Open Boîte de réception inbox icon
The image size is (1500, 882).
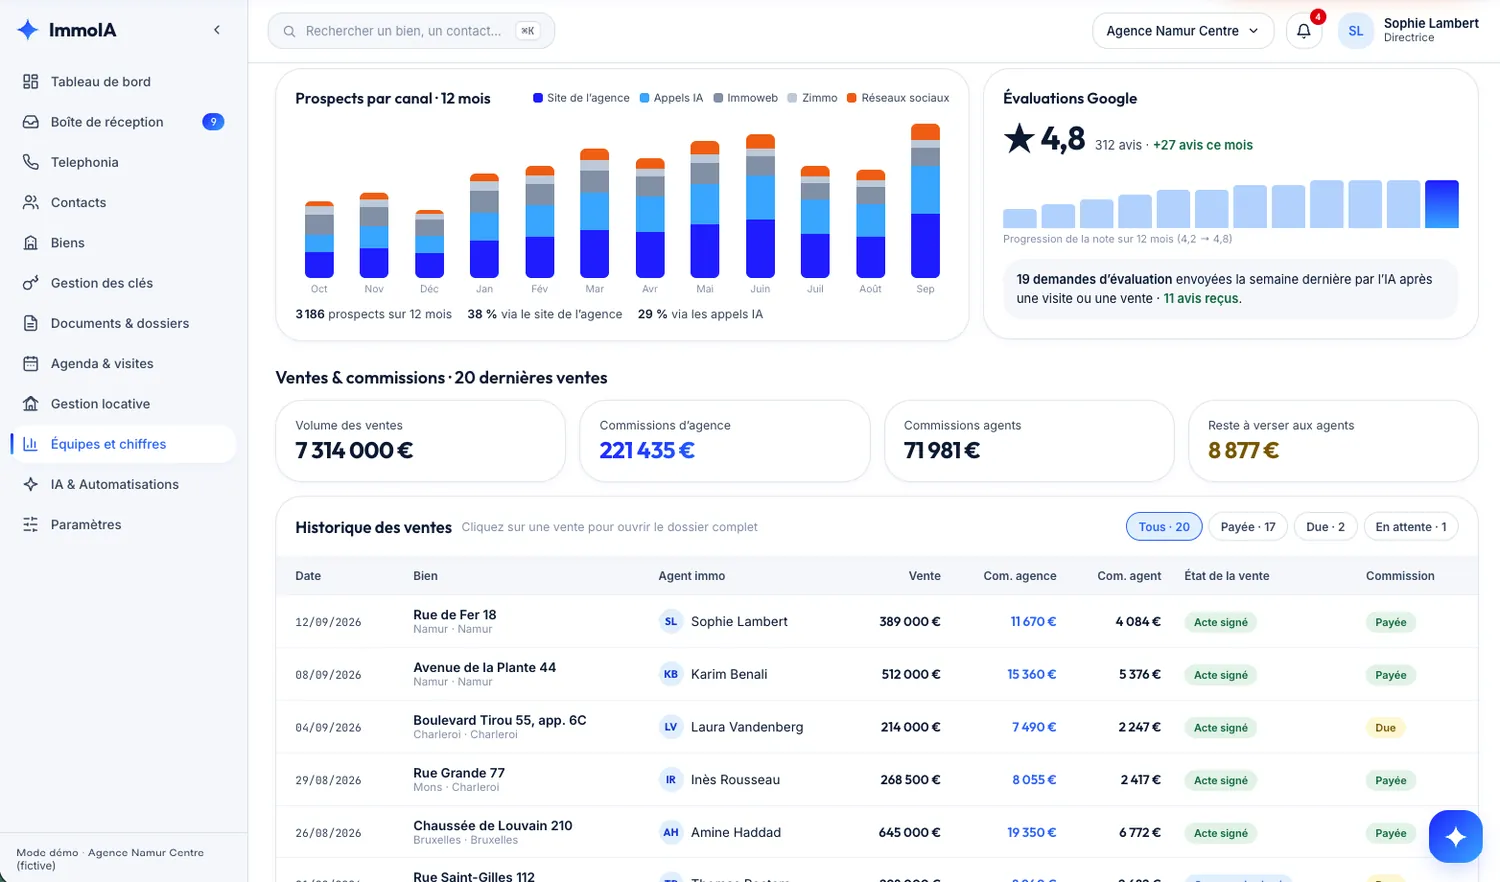(31, 122)
